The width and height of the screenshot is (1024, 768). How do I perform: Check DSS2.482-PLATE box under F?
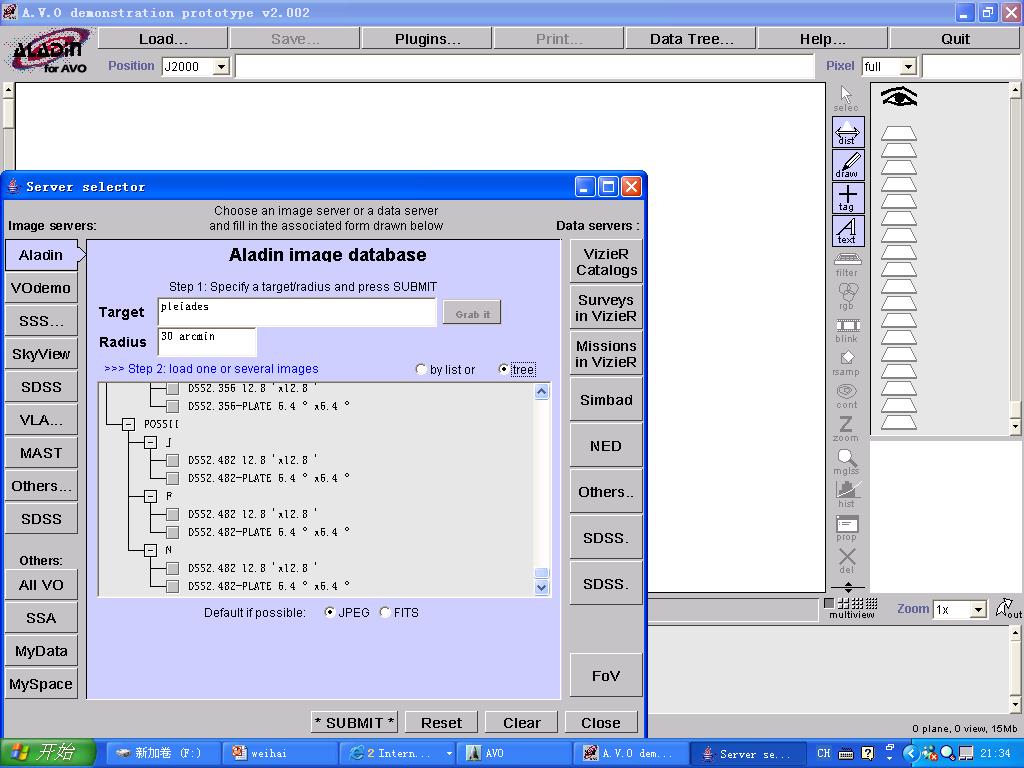172,532
